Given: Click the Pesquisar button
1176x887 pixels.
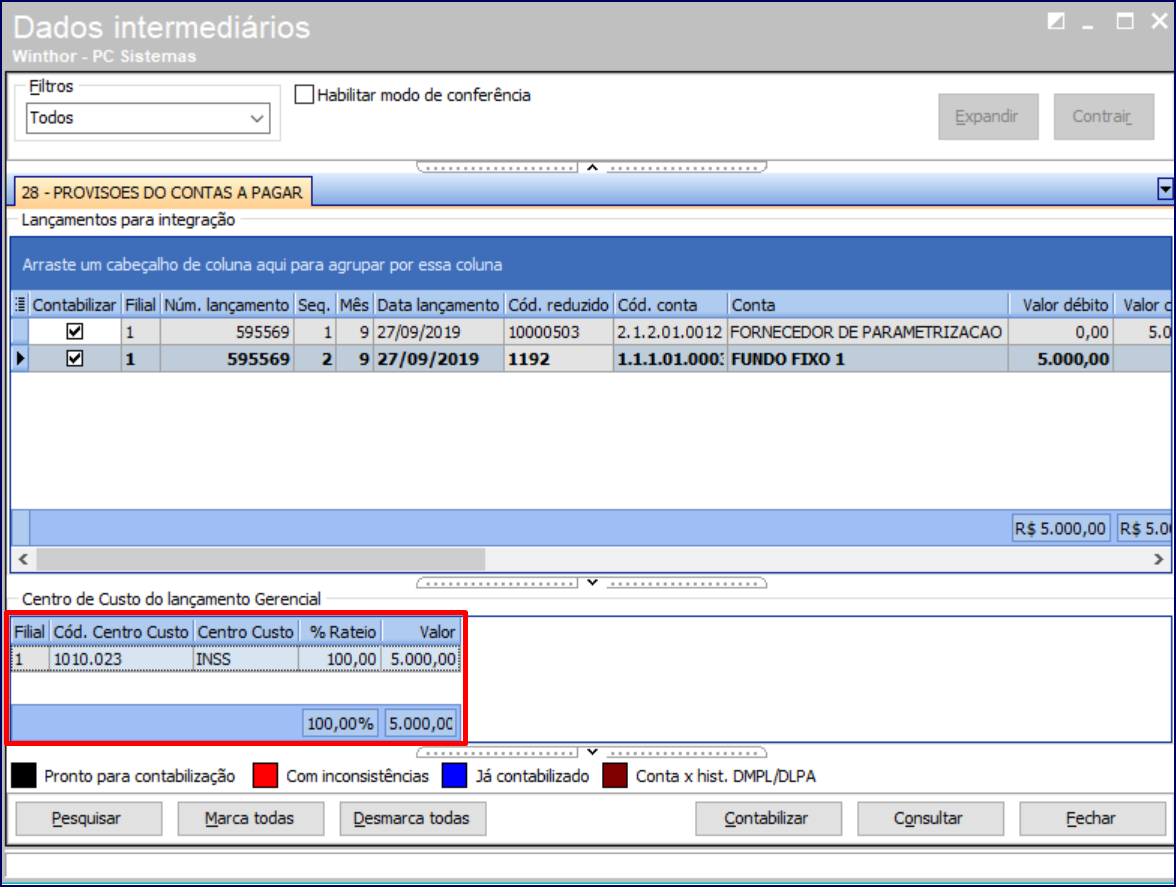Looking at the screenshot, I should 88,818.
